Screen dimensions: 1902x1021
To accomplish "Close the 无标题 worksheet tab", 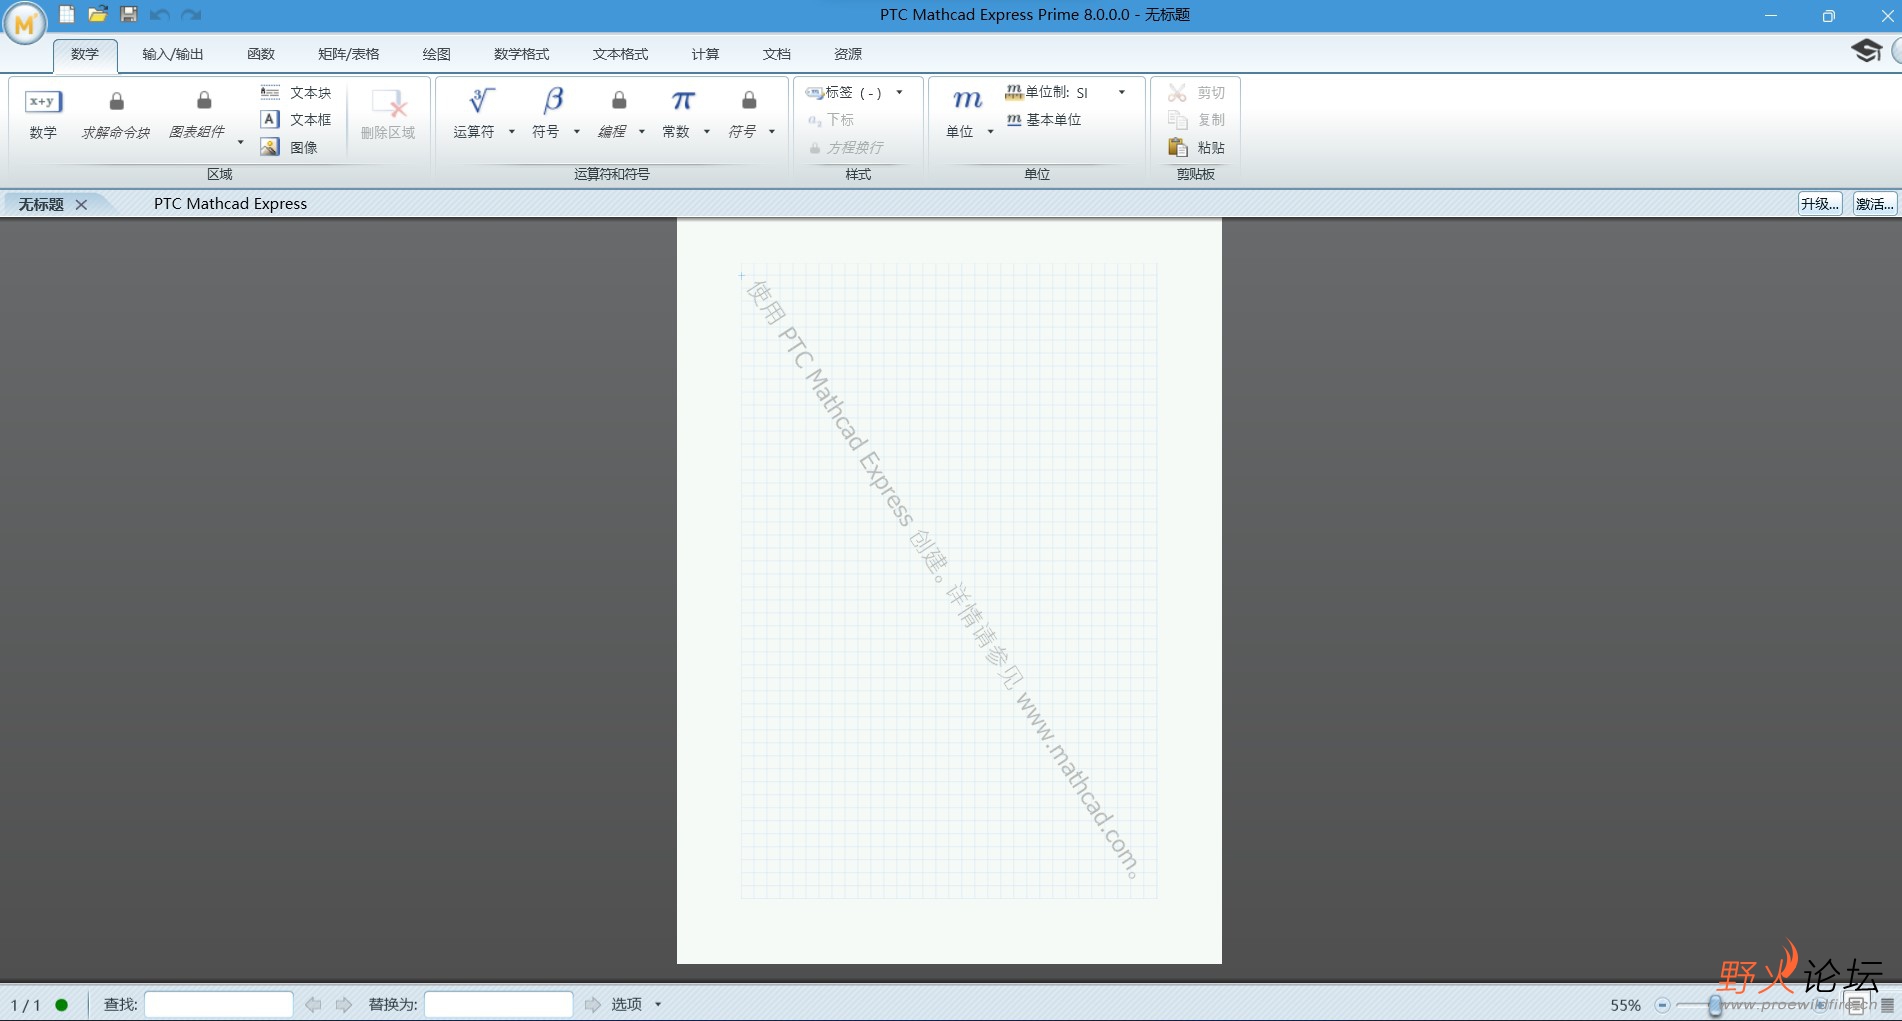I will click(82, 204).
